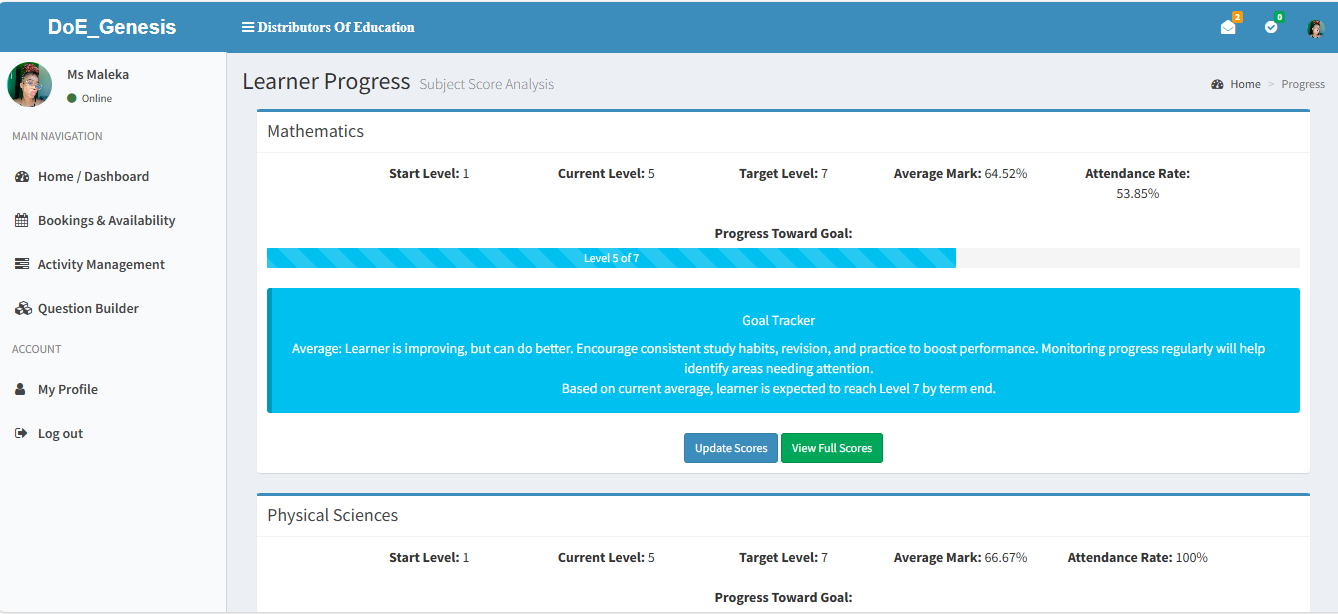Click the DoE_Genesis logo title

pyautogui.click(x=112, y=27)
